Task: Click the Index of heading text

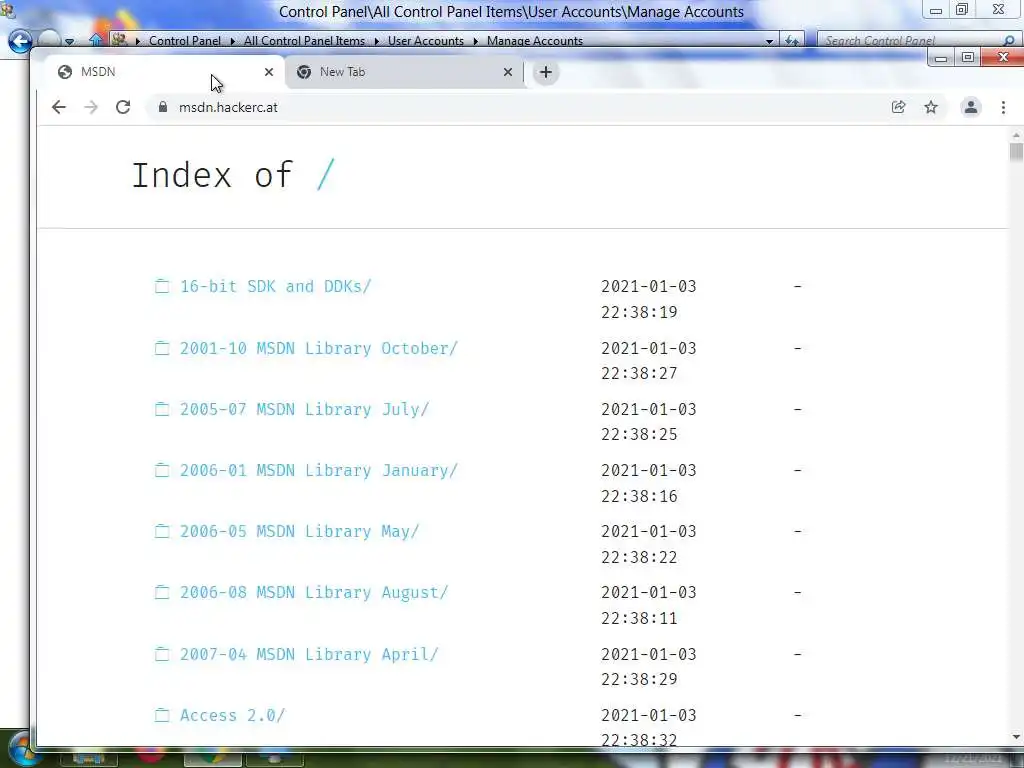Action: (212, 175)
